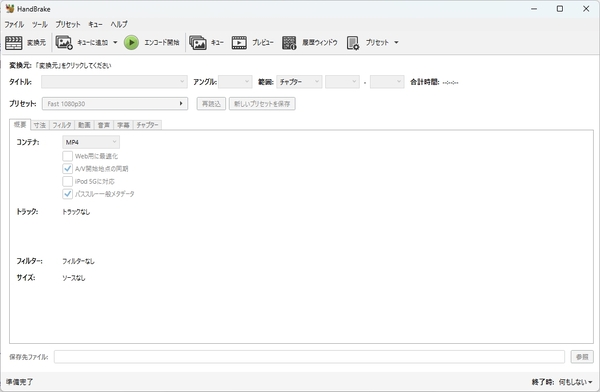Viewport: 600px width, 392px height.
Task: Open the タイトル combo box
Action: point(114,82)
